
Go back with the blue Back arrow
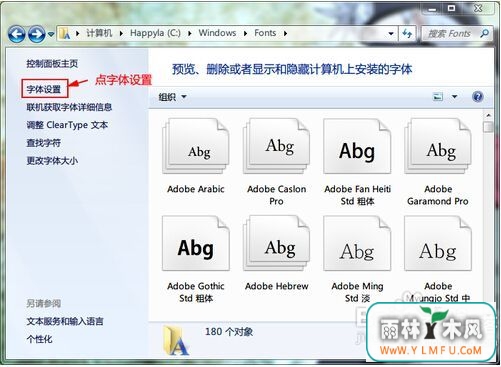click(x=16, y=34)
